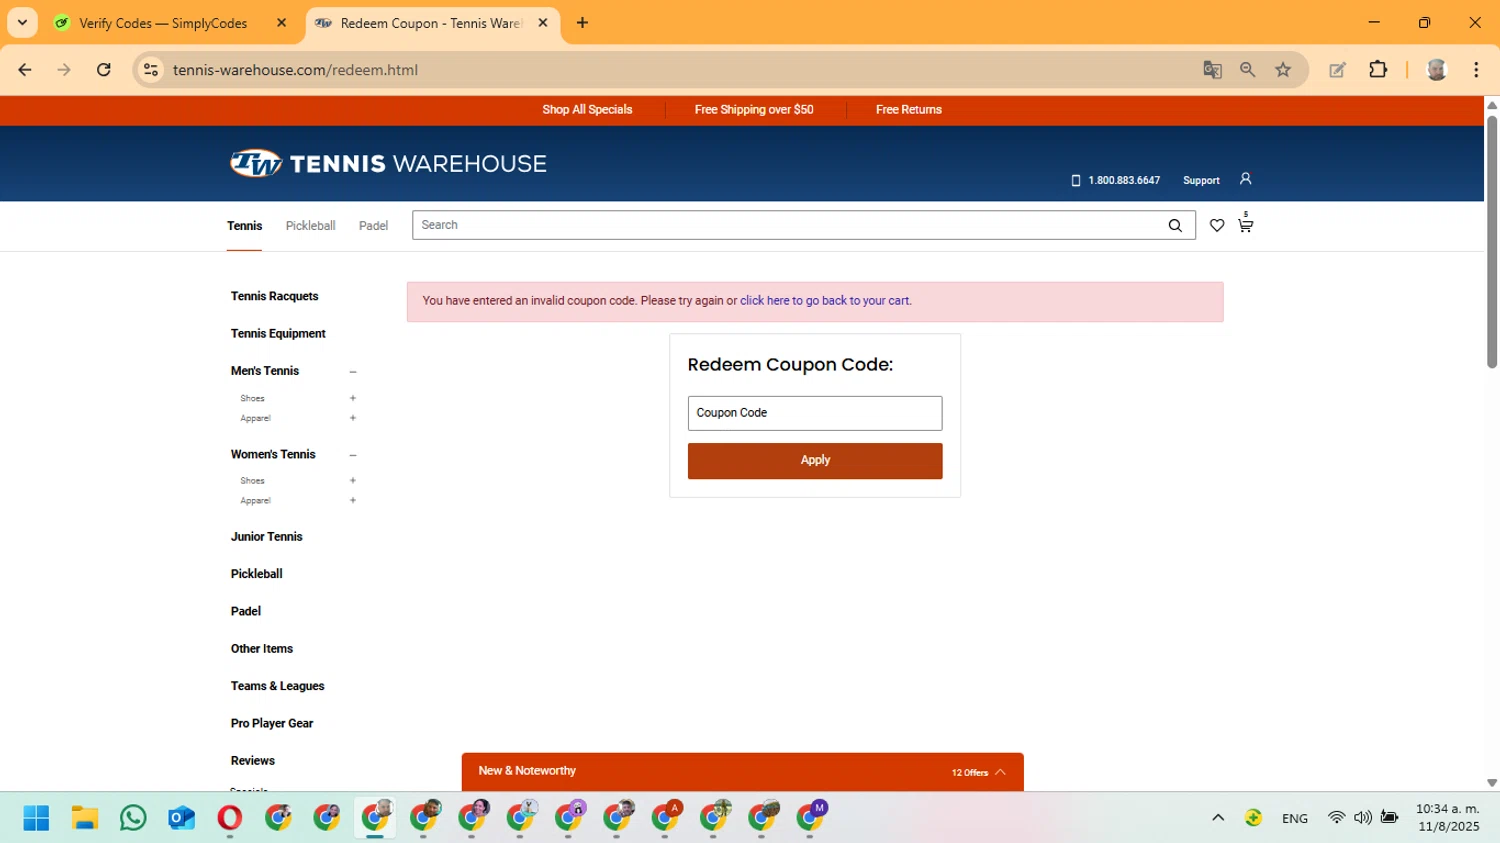Open Outlook from taskbar
This screenshot has width=1500, height=843.
[x=181, y=818]
